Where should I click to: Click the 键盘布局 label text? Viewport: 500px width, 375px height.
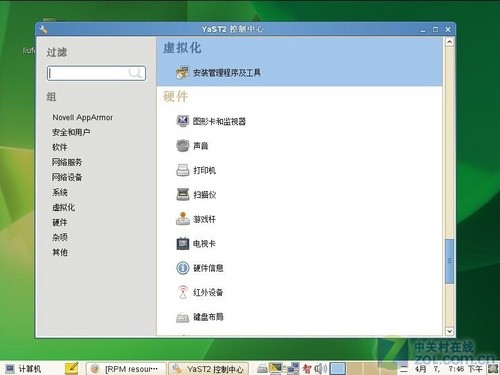208,317
